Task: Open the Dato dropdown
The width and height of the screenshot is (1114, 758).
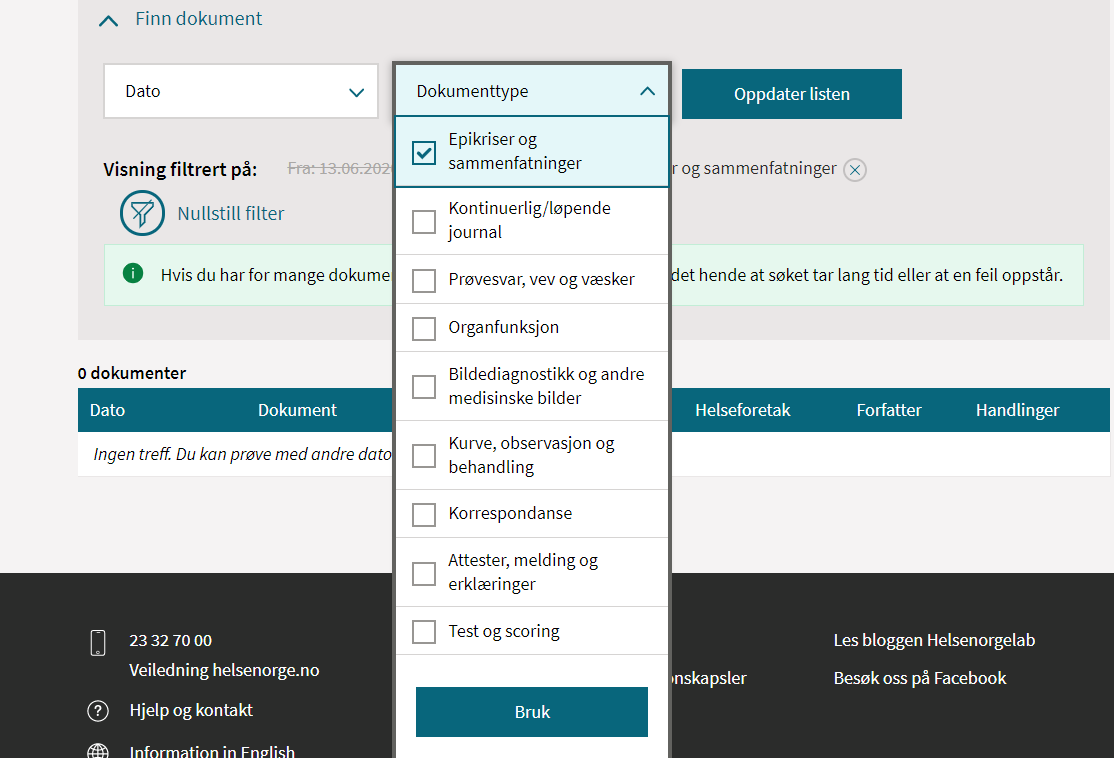Action: pyautogui.click(x=241, y=91)
